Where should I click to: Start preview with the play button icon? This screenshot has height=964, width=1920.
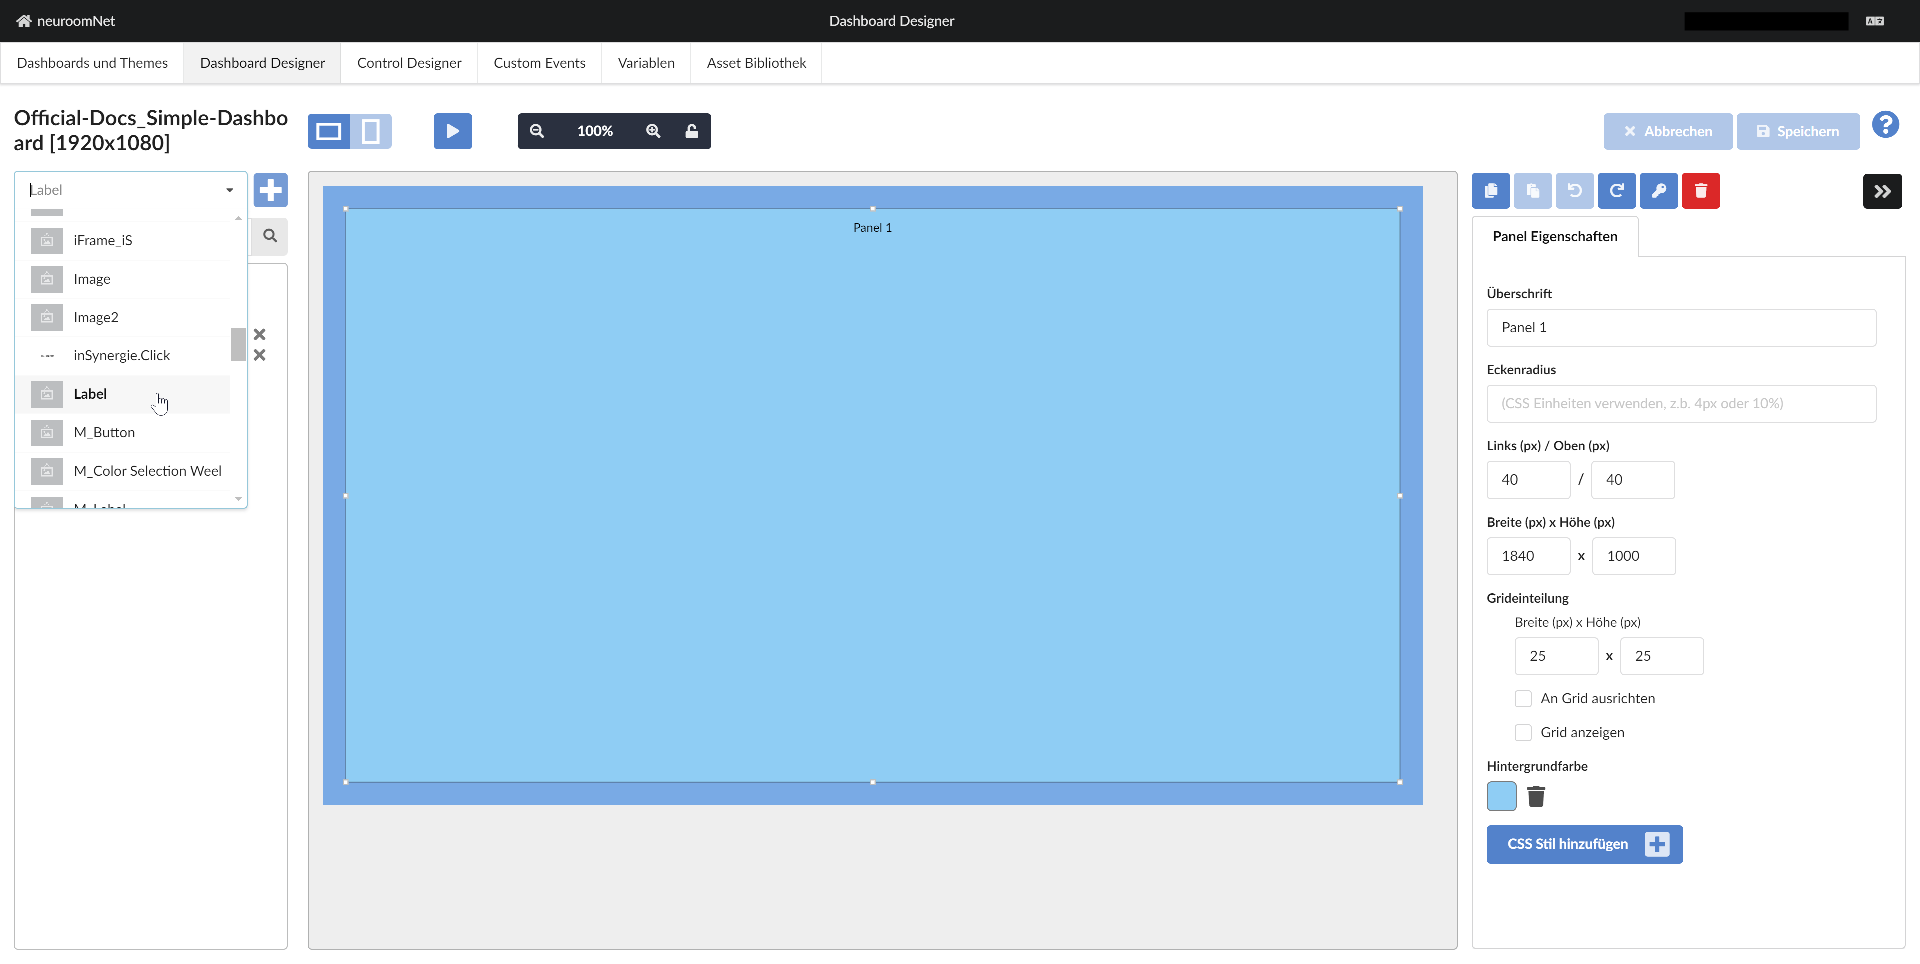[x=452, y=130]
